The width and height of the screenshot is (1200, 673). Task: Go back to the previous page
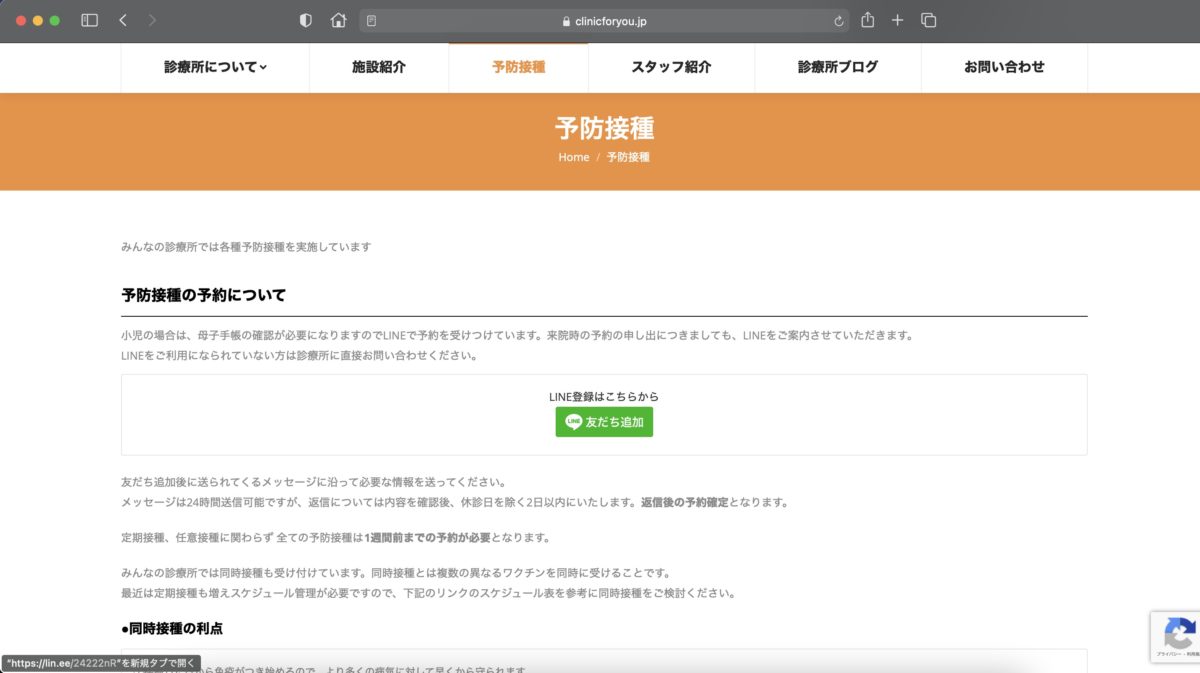pyautogui.click(x=123, y=20)
